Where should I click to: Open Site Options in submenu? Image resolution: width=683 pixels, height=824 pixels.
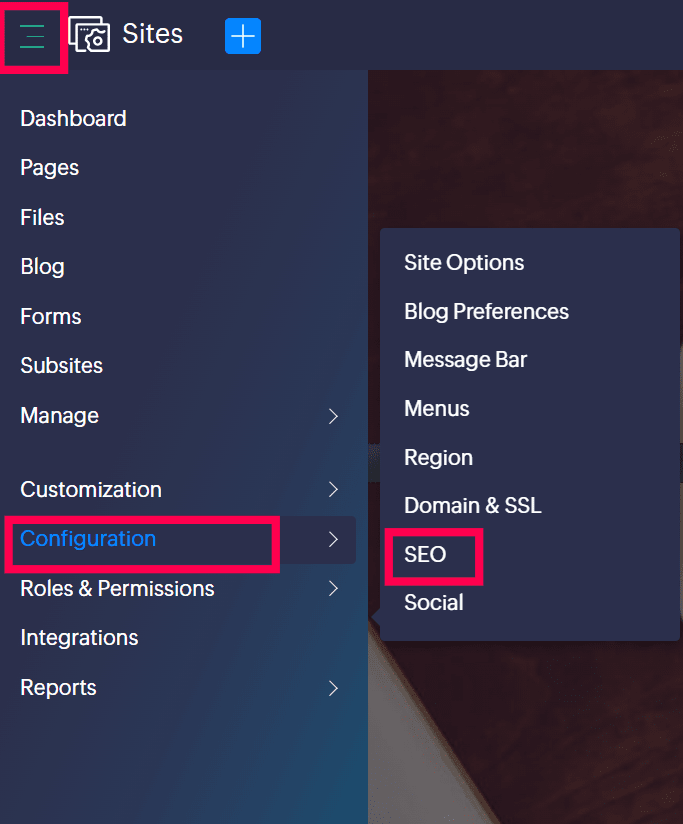[464, 263]
